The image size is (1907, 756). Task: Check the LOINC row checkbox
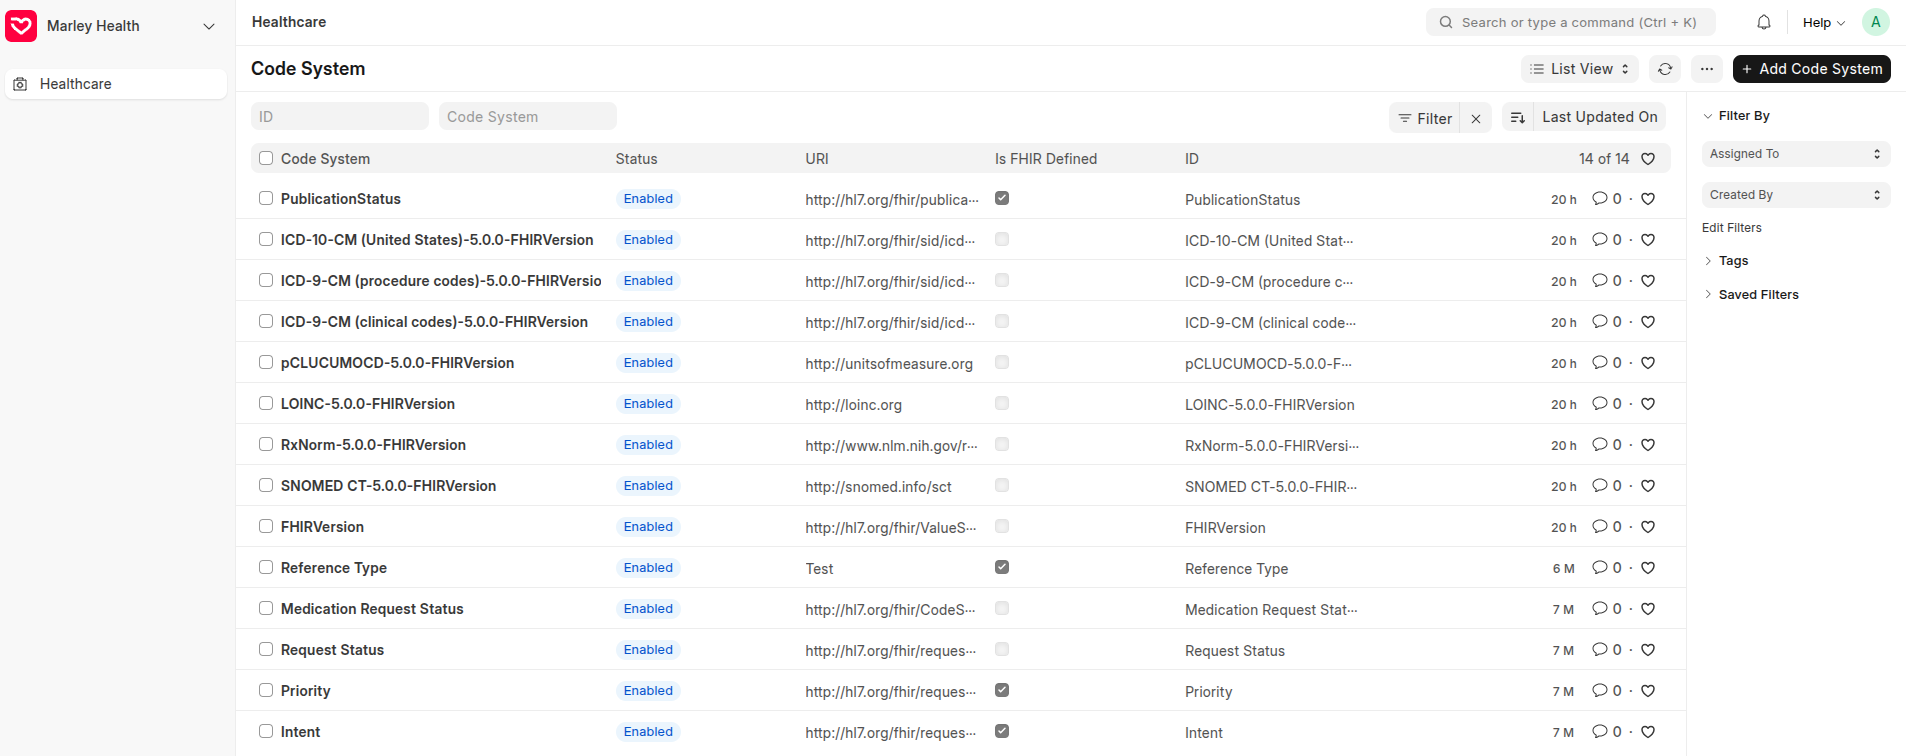coord(266,403)
